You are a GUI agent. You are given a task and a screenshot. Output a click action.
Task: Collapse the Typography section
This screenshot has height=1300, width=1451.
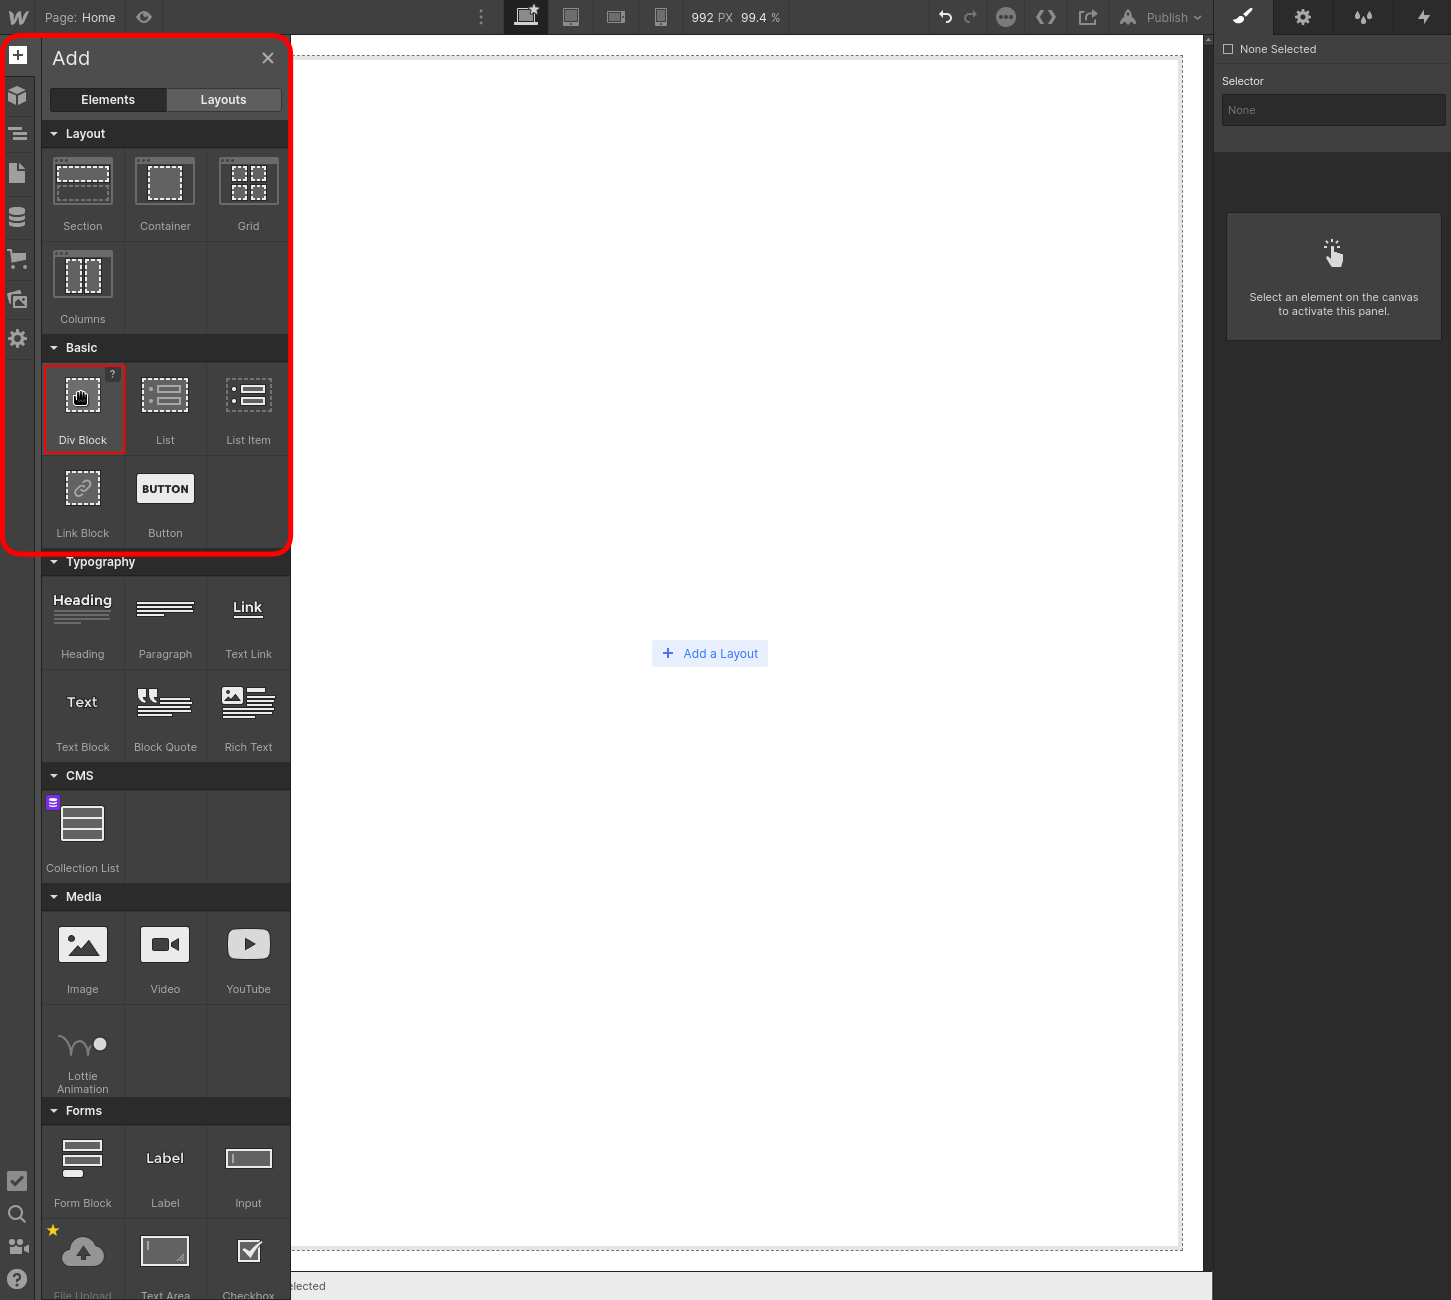click(x=55, y=561)
